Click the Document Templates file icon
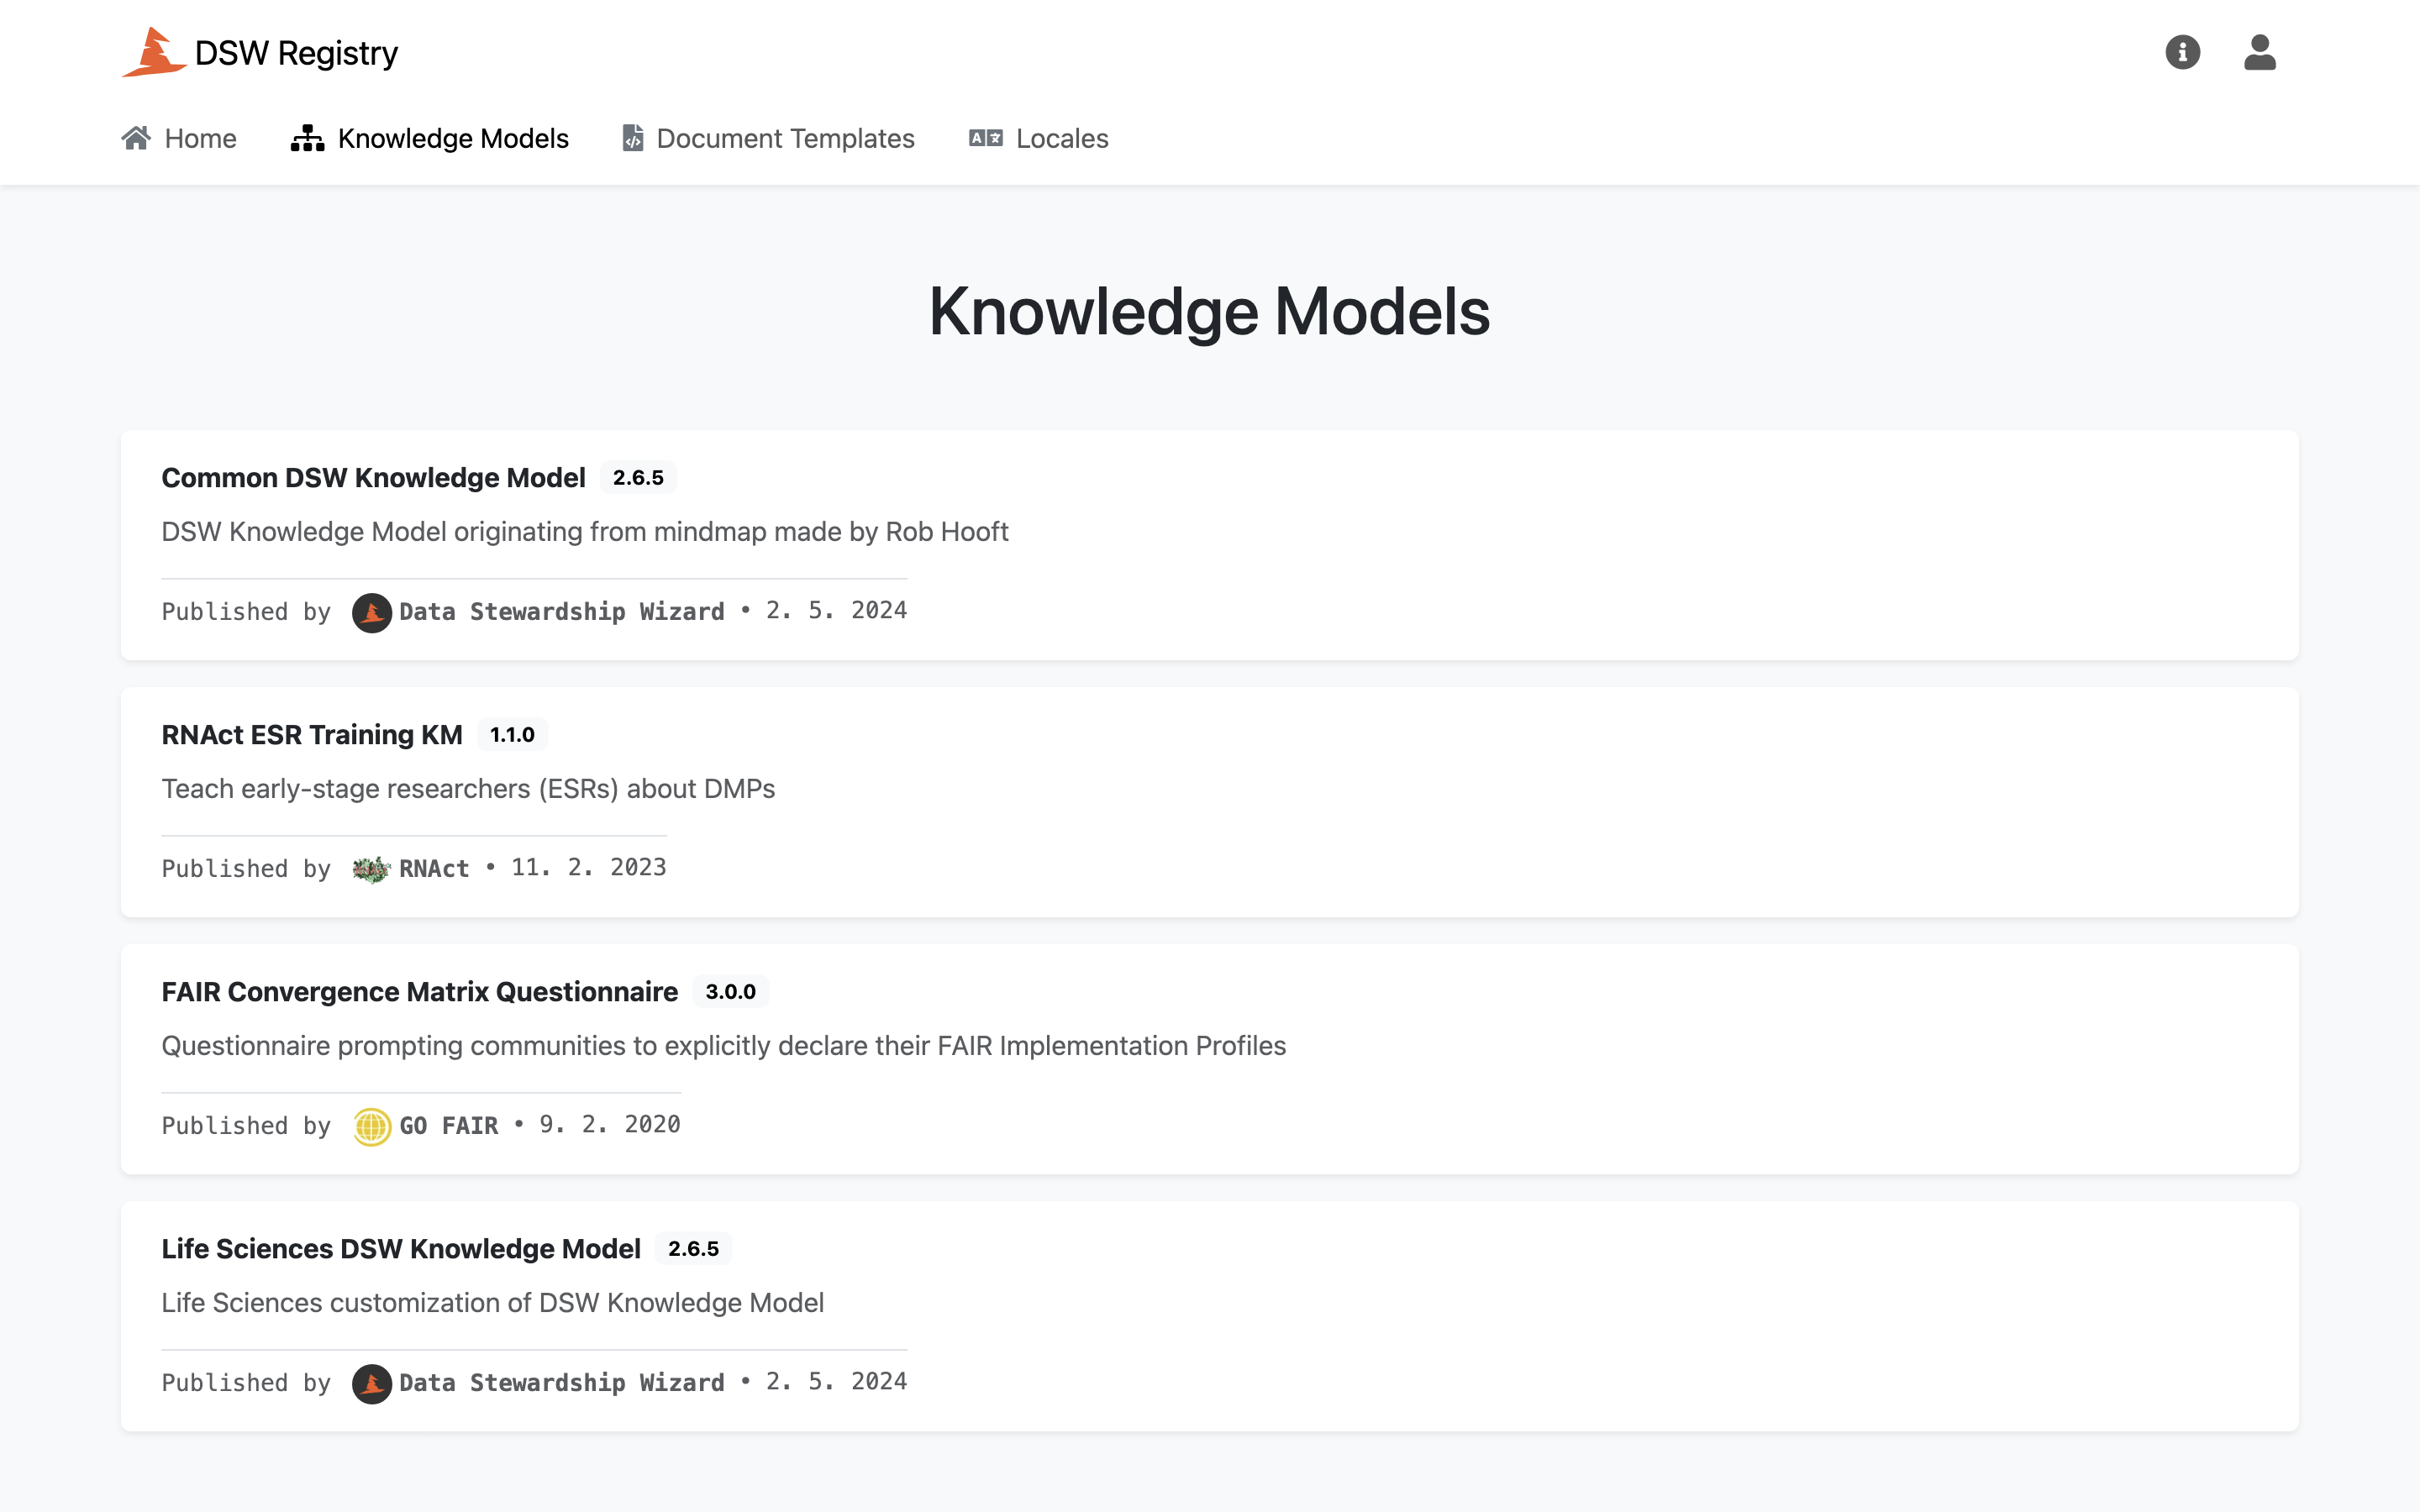The width and height of the screenshot is (2420, 1512). (x=632, y=138)
